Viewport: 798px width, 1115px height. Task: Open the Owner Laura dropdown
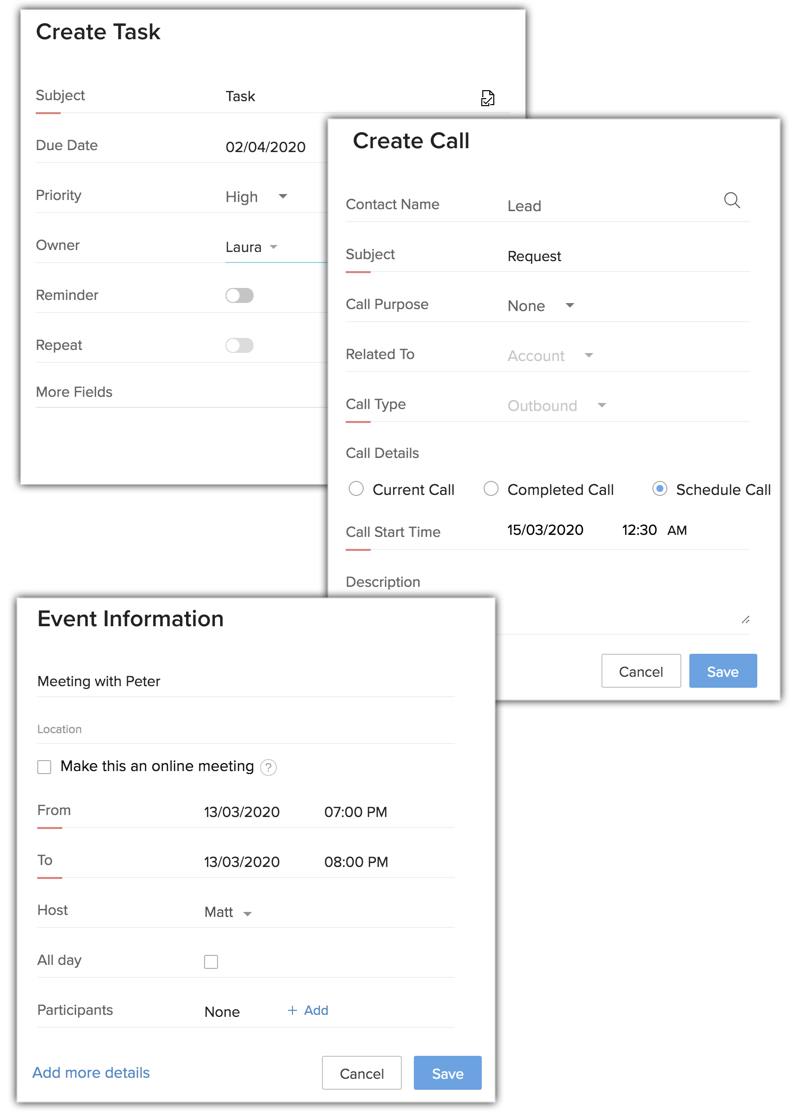click(x=252, y=247)
